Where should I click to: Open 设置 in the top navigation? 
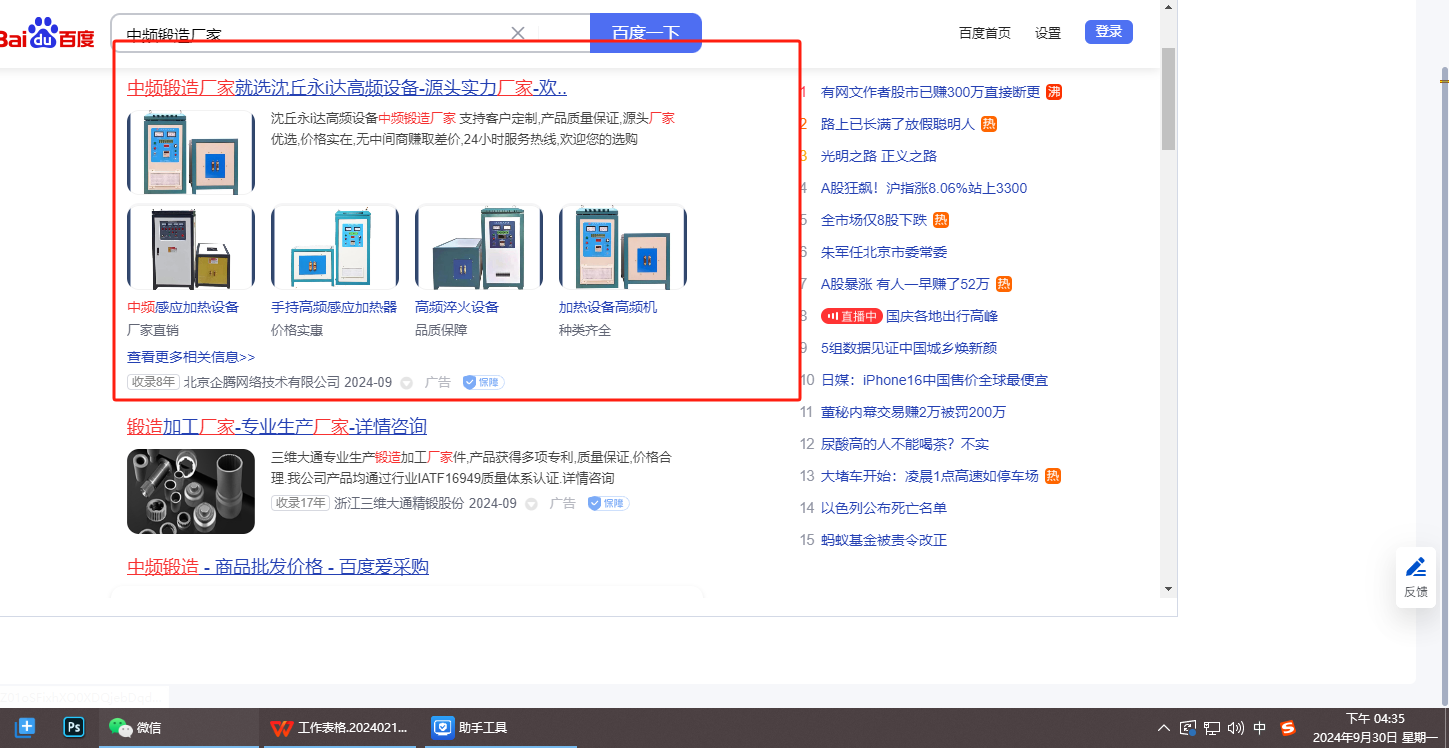pos(1047,33)
